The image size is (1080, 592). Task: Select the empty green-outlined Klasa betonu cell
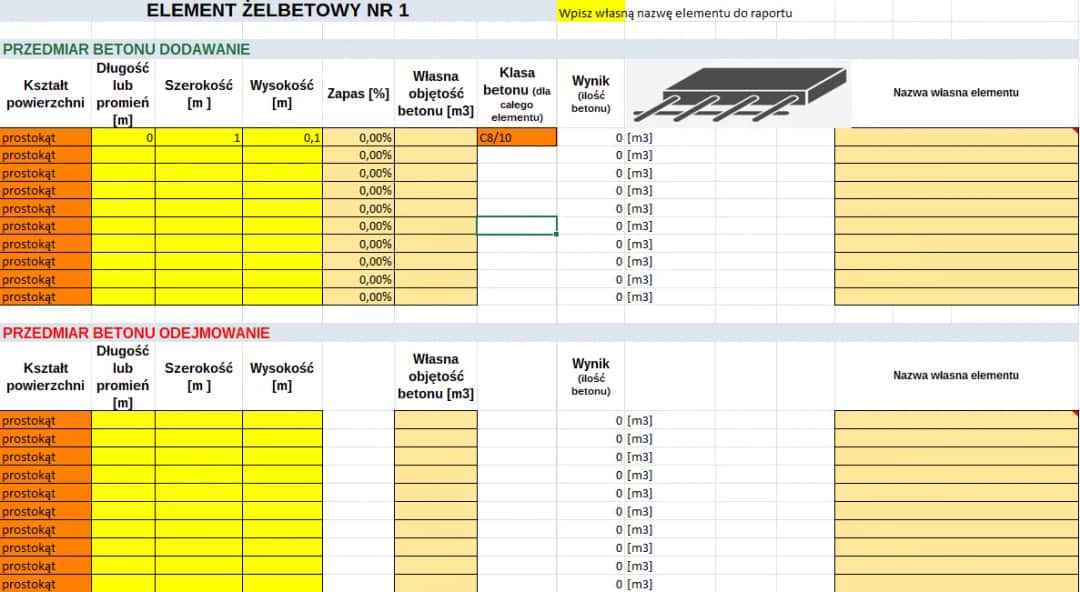point(517,226)
